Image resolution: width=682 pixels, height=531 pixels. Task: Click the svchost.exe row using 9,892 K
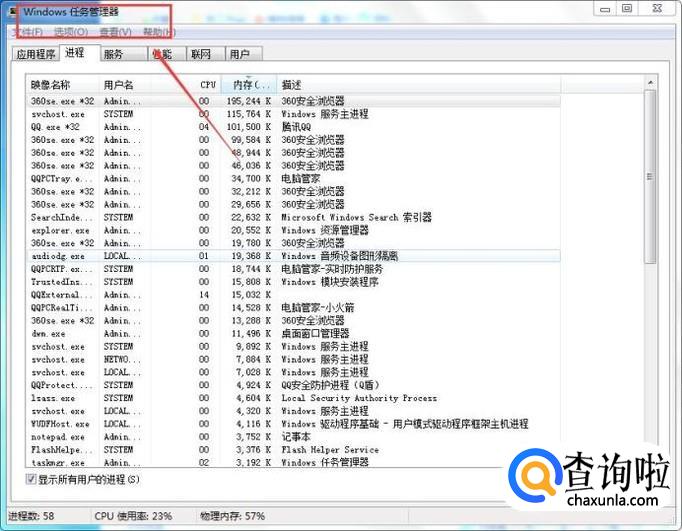point(294,346)
